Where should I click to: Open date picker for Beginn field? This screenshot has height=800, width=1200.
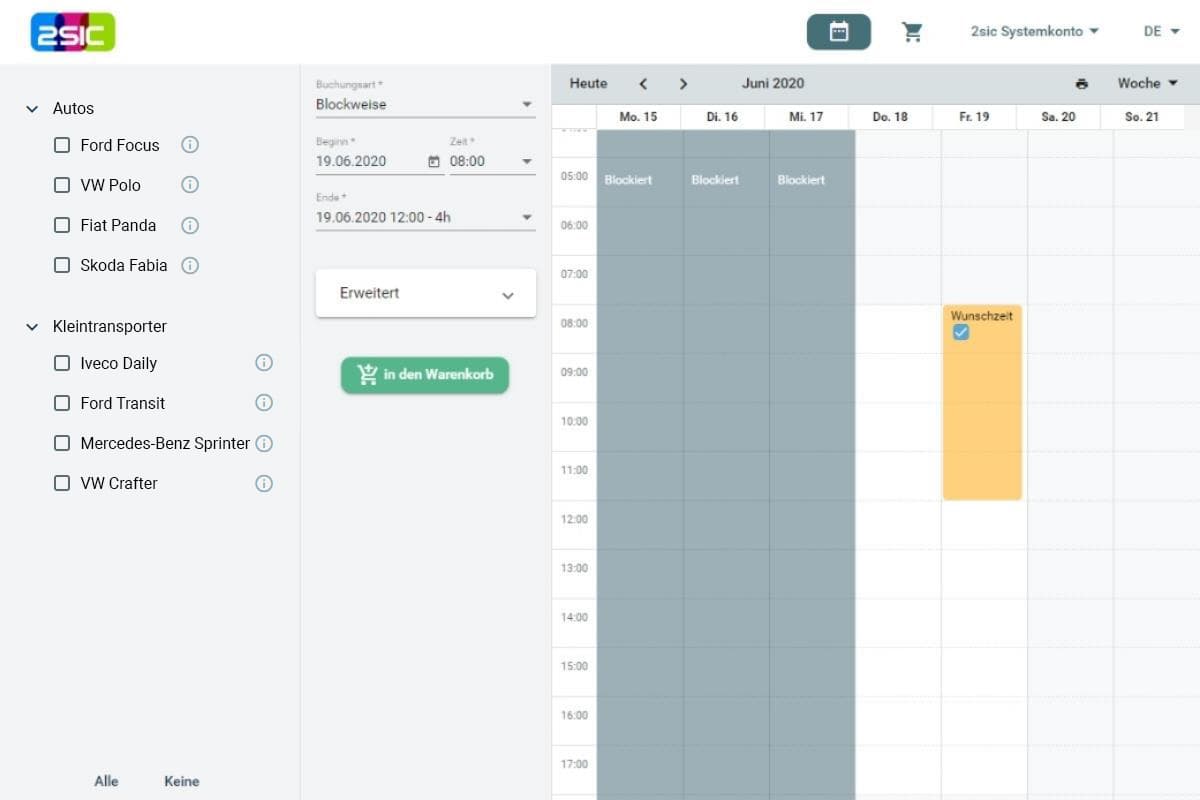pyautogui.click(x=434, y=161)
